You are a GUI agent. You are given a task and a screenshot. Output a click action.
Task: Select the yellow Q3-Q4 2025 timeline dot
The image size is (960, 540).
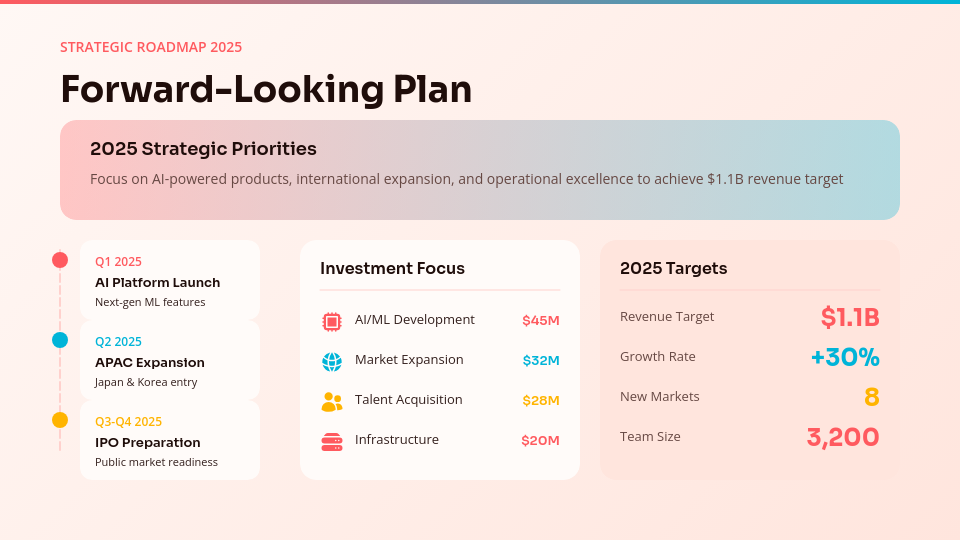(60, 420)
